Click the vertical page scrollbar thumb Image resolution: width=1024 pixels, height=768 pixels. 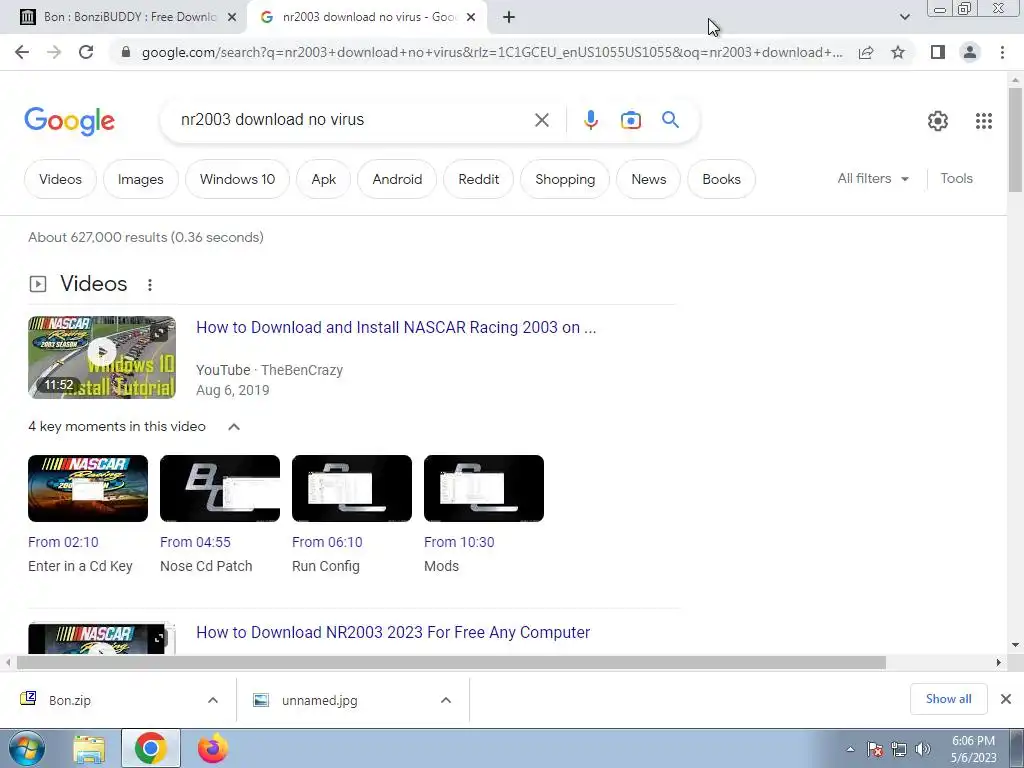click(x=1015, y=139)
